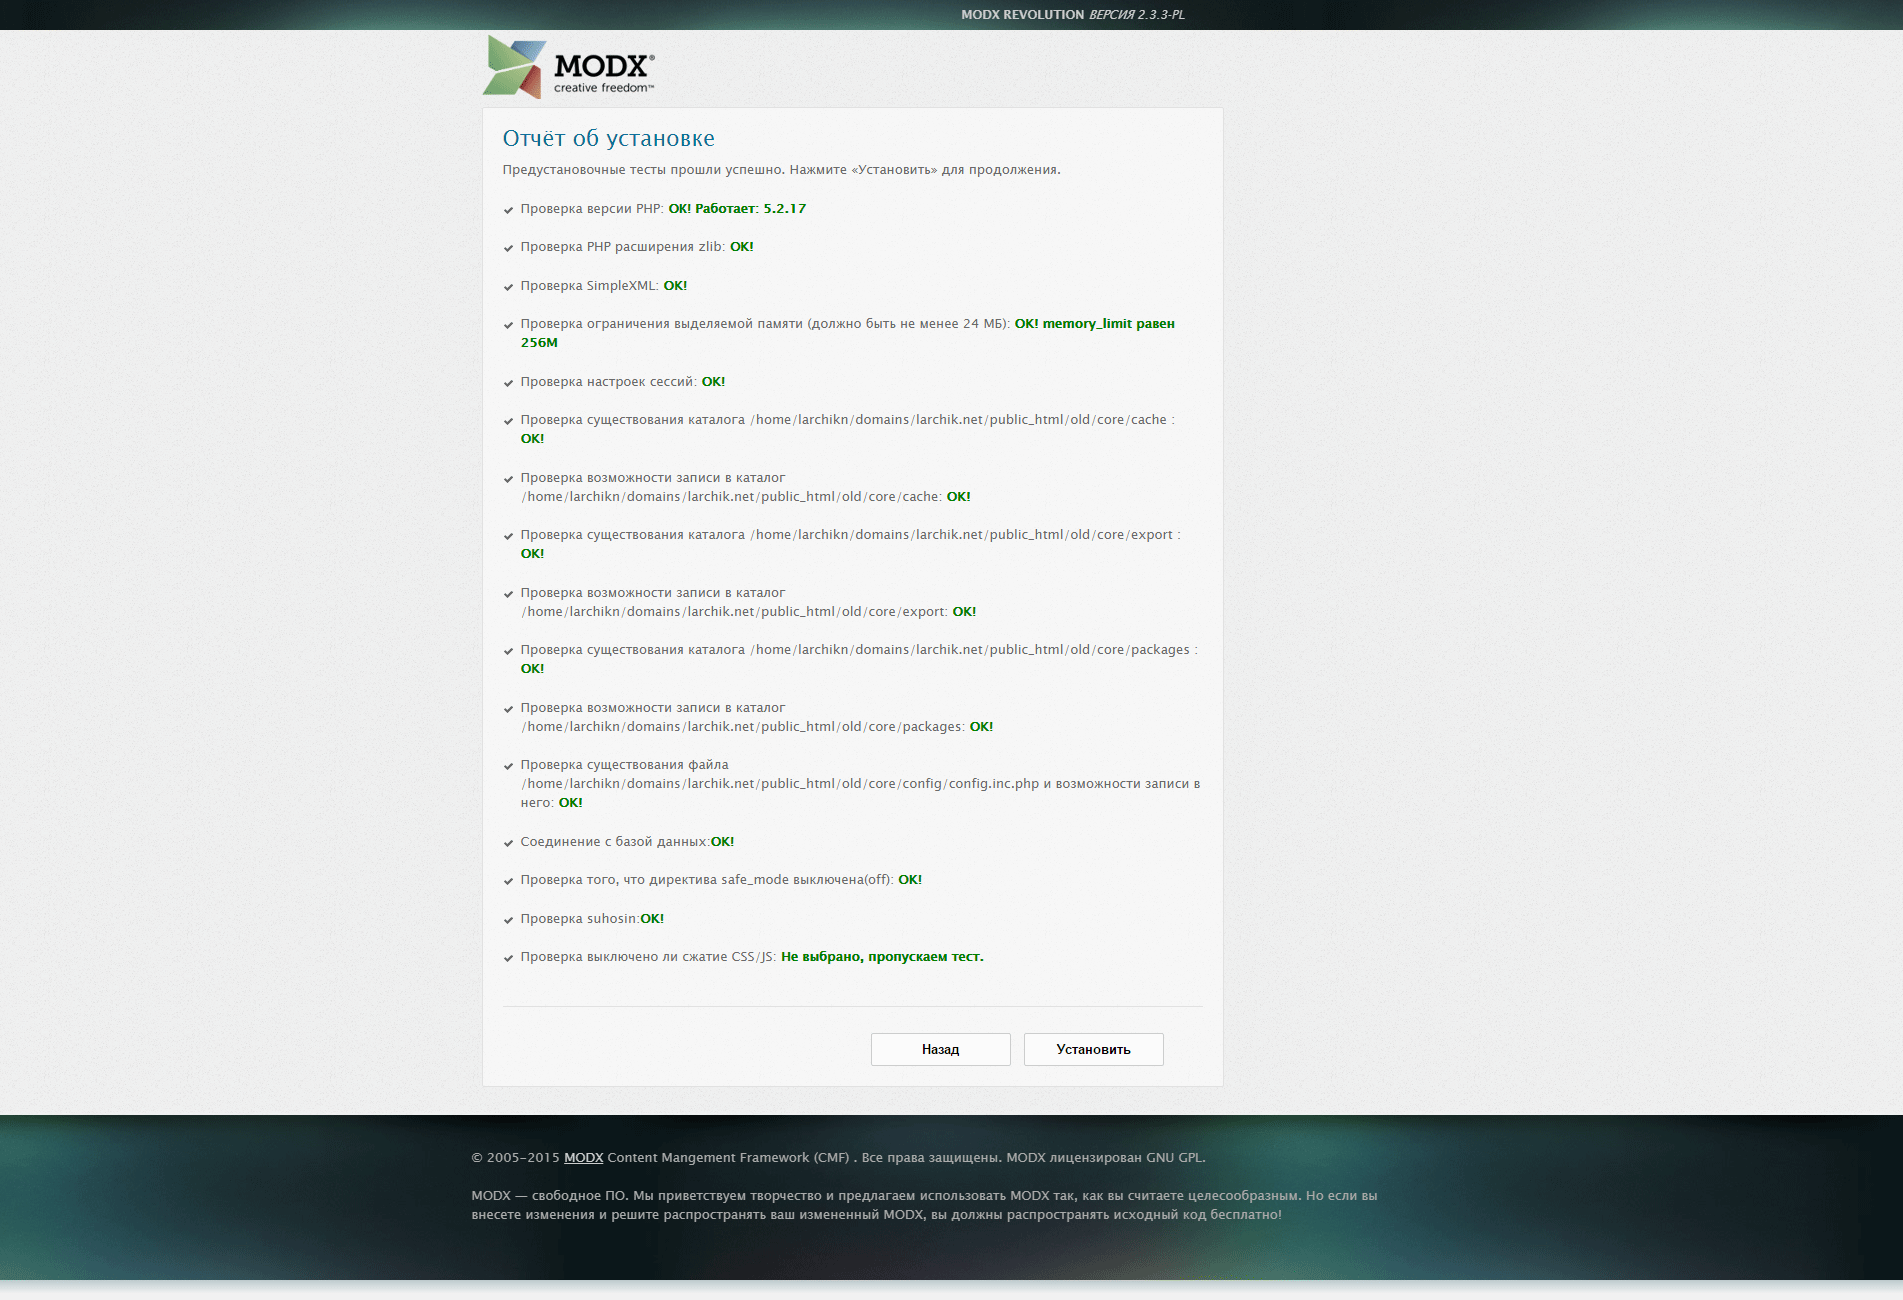Click text 'Не выбрано, пропускаем тест.'
The width and height of the screenshot is (1903, 1300).
tap(882, 956)
